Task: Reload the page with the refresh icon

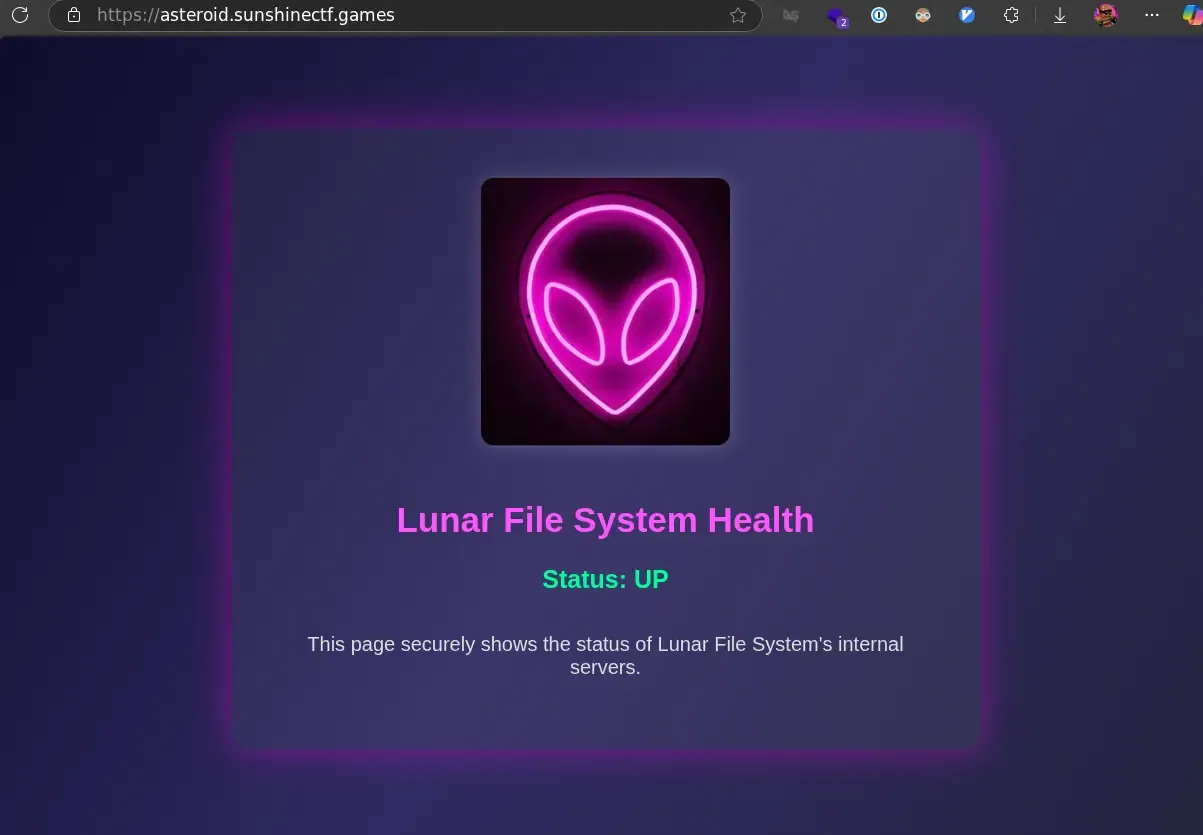Action: pyautogui.click(x=19, y=15)
